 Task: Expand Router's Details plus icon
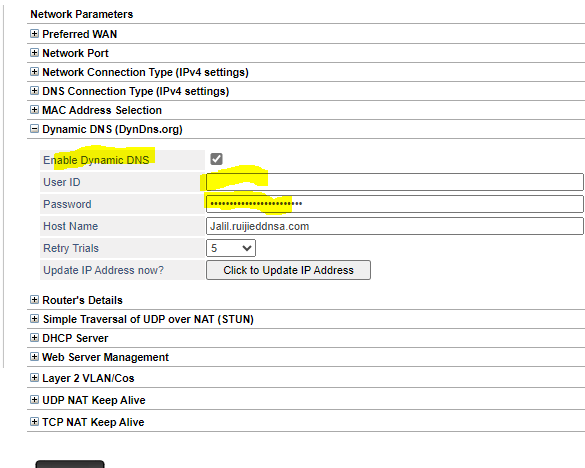[34, 300]
